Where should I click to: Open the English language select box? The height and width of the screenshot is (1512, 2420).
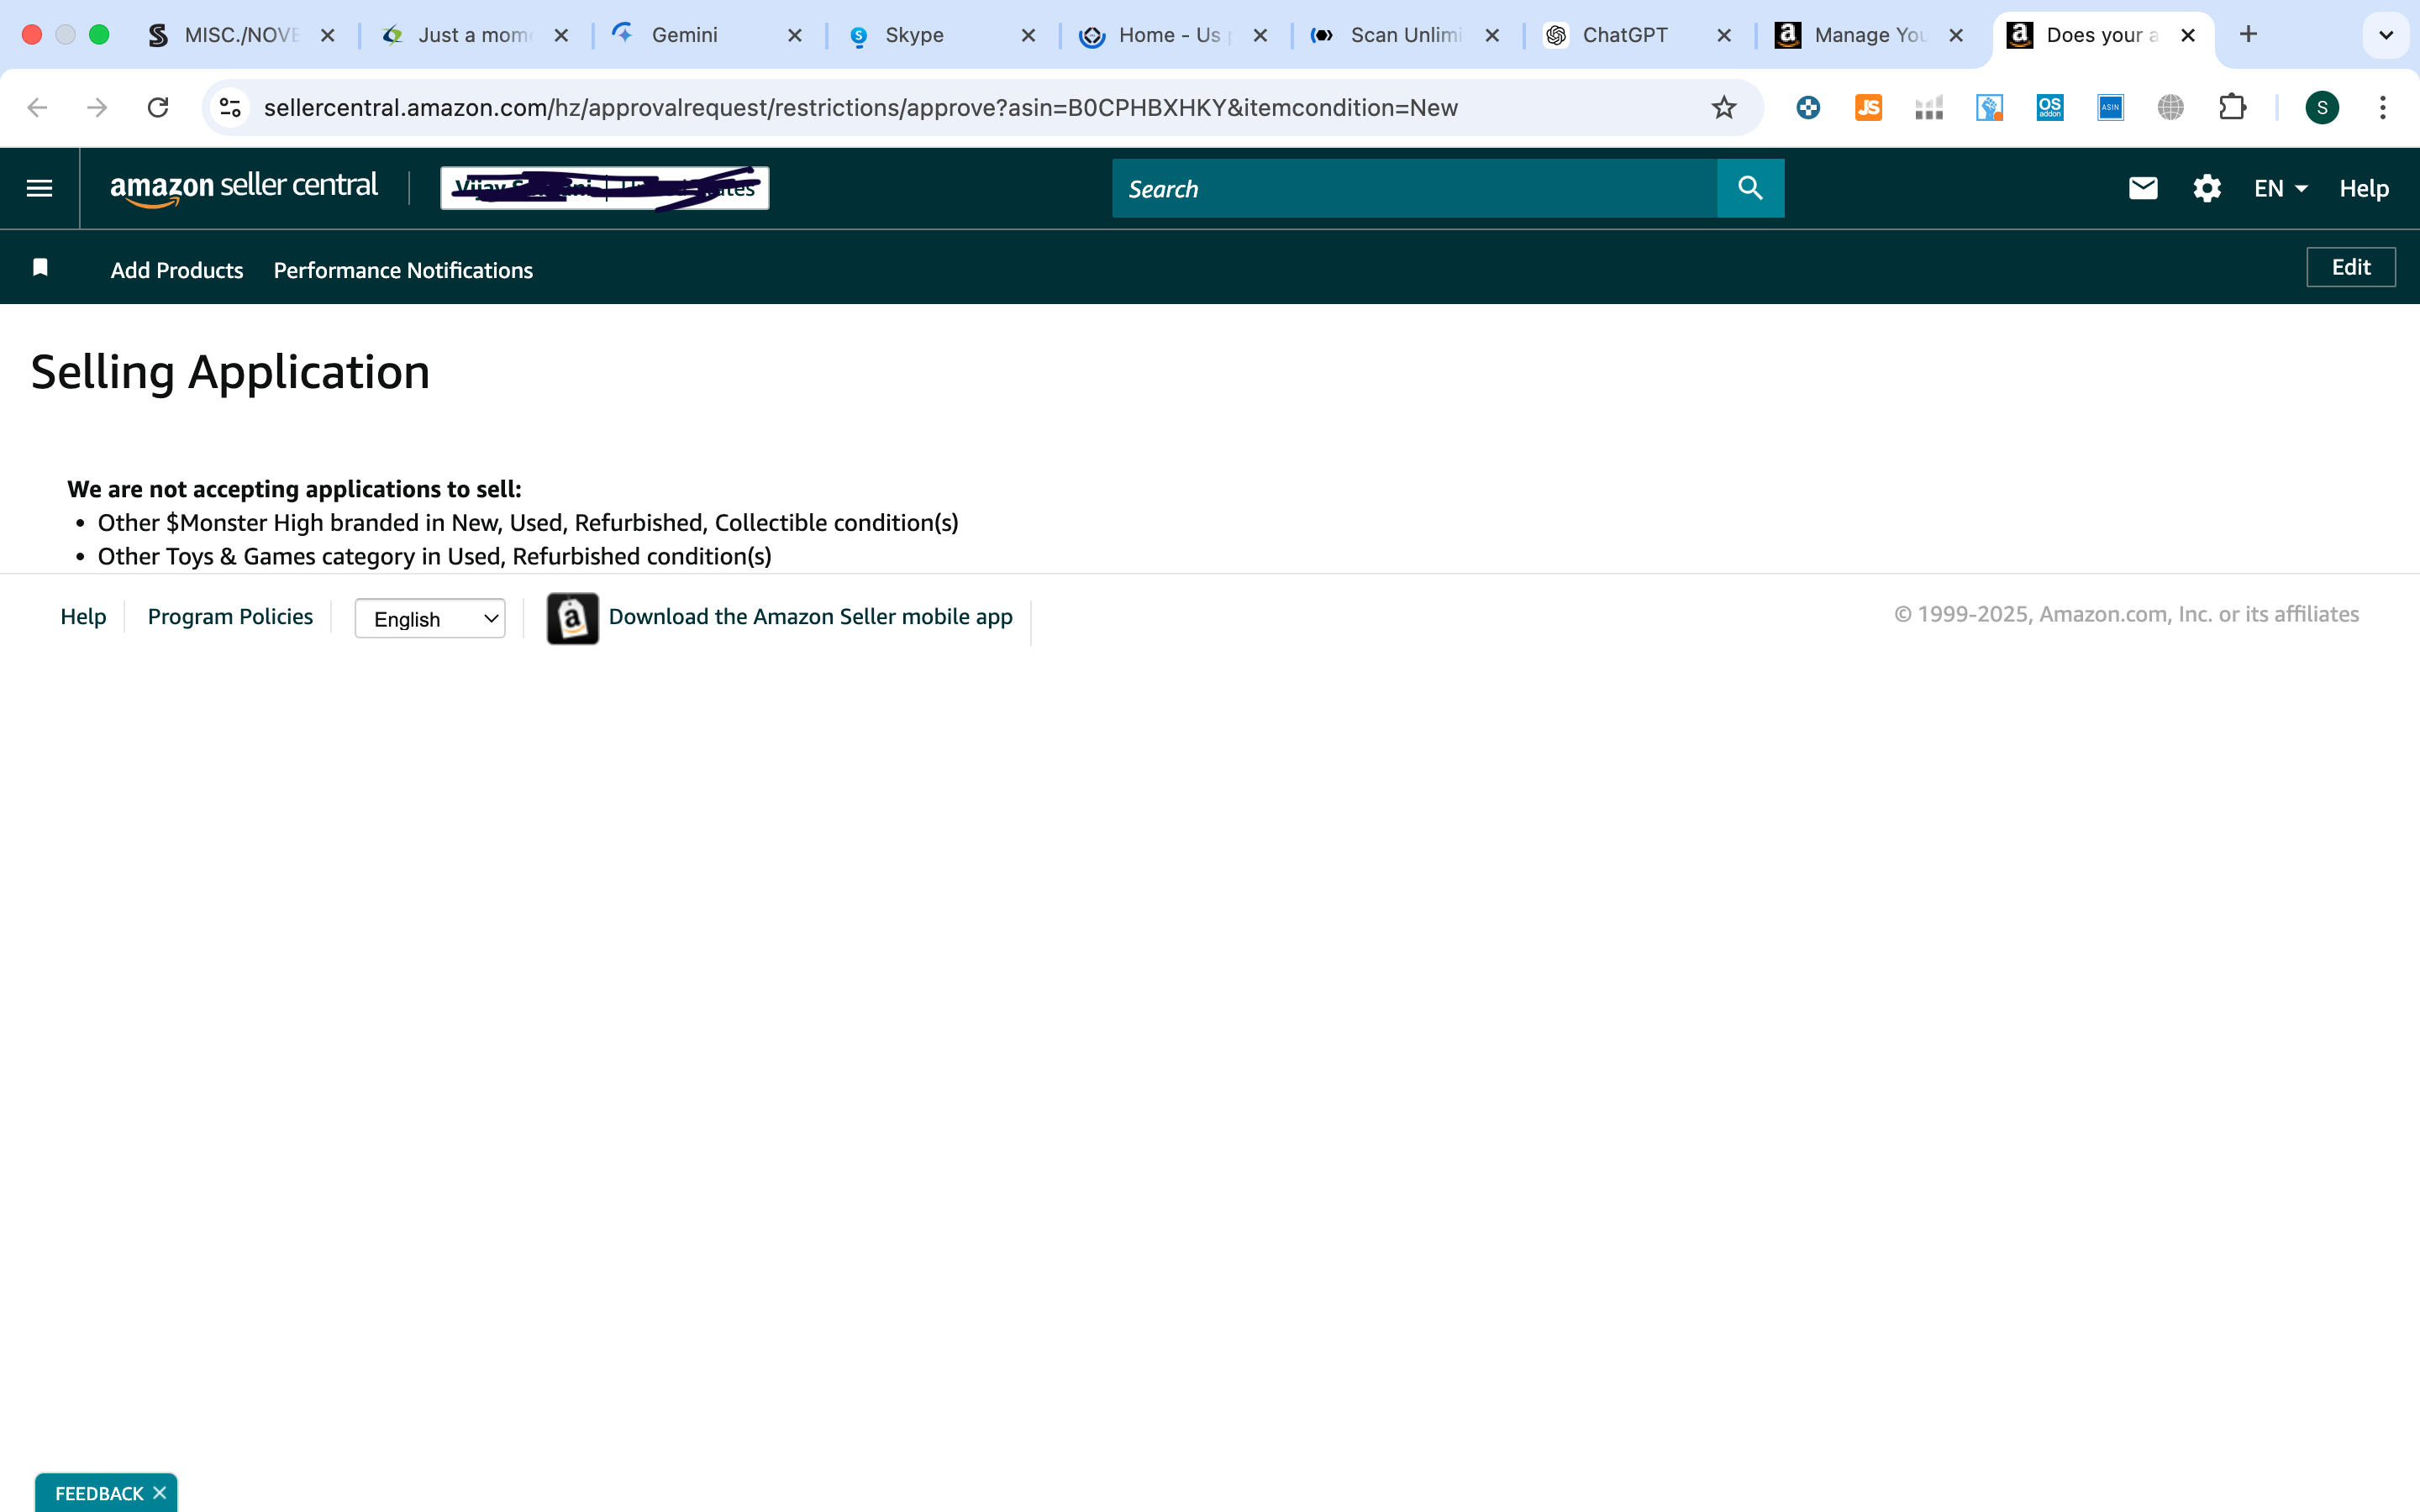click(x=430, y=619)
